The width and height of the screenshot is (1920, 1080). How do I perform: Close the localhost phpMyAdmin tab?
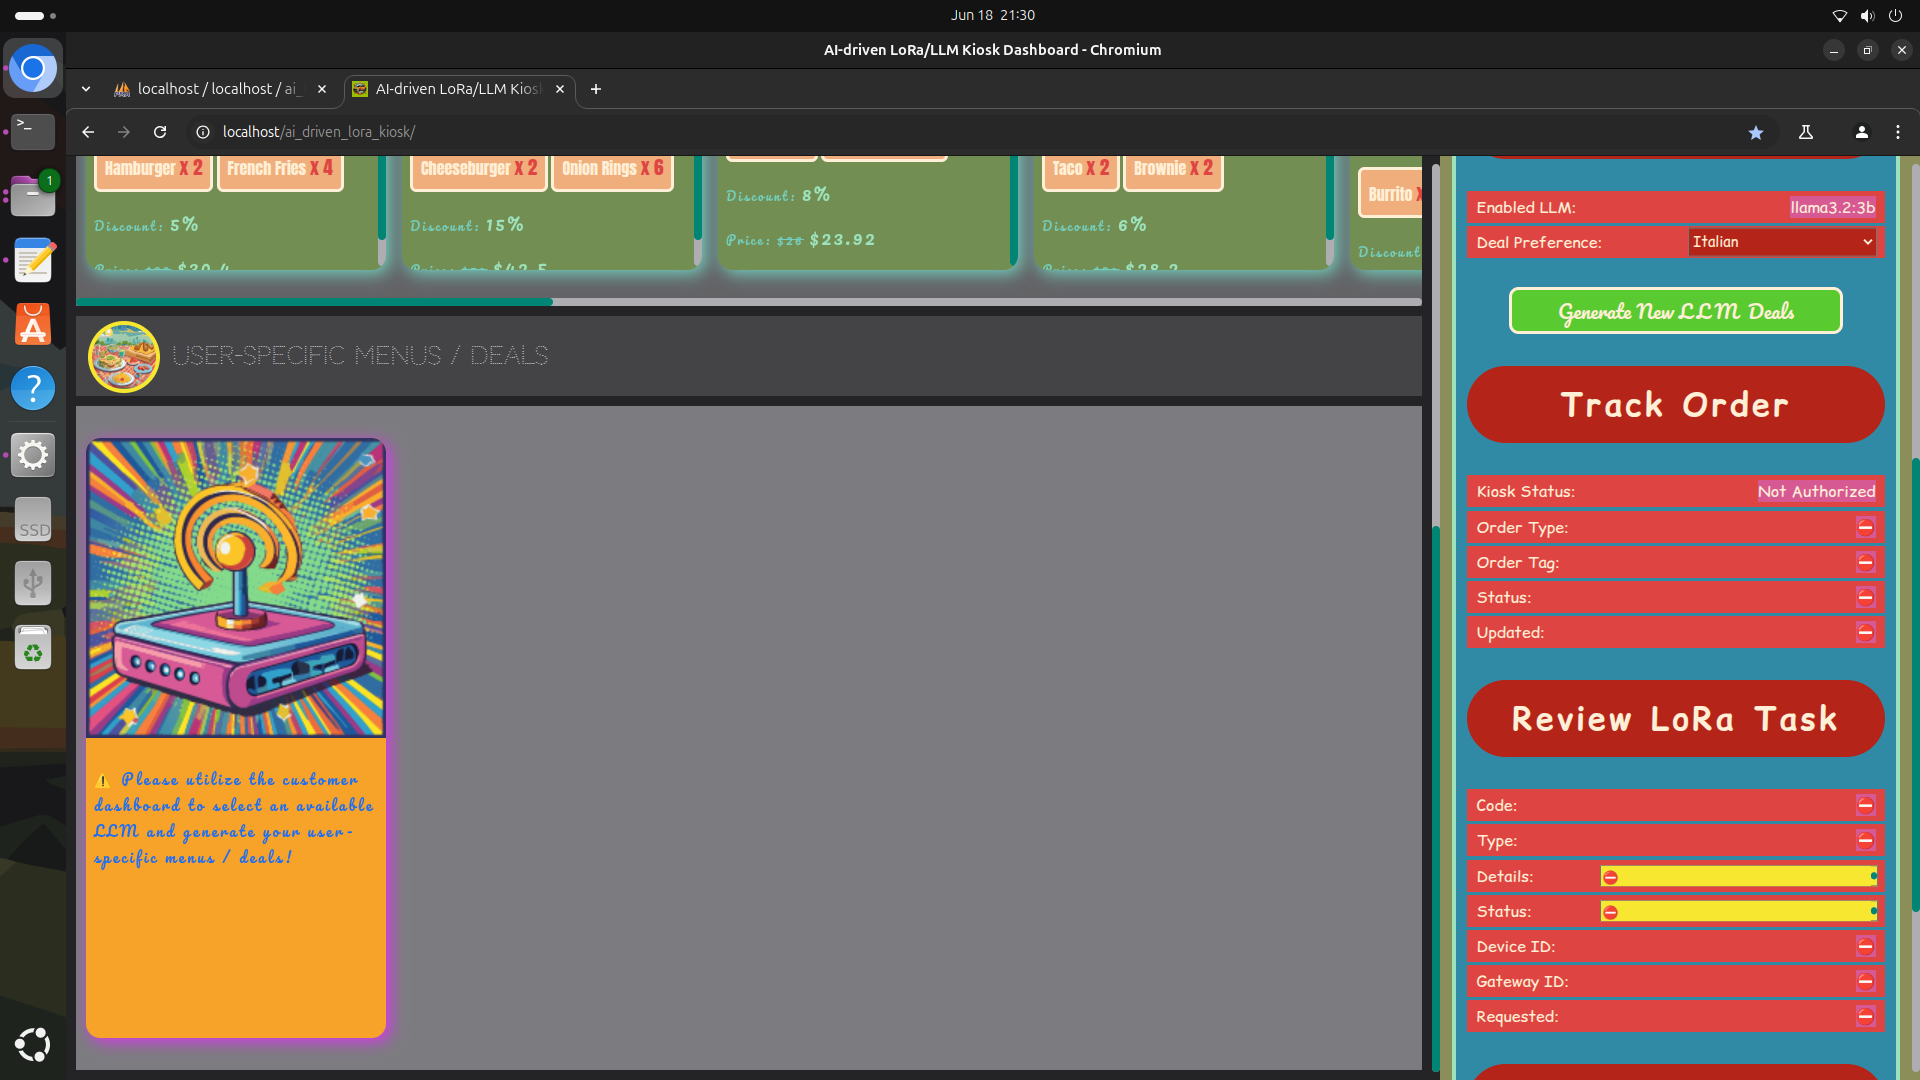point(322,89)
